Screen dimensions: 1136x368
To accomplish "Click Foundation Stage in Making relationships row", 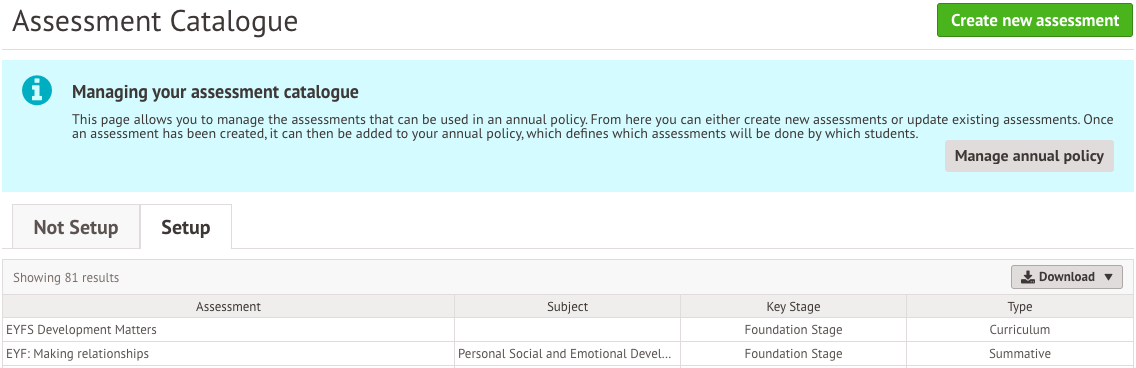I will tap(793, 354).
